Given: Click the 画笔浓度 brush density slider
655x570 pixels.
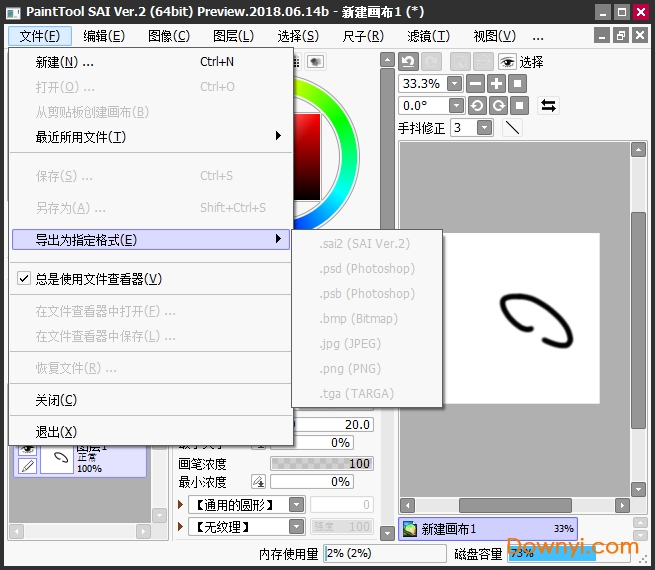Looking at the screenshot, I should point(322,464).
